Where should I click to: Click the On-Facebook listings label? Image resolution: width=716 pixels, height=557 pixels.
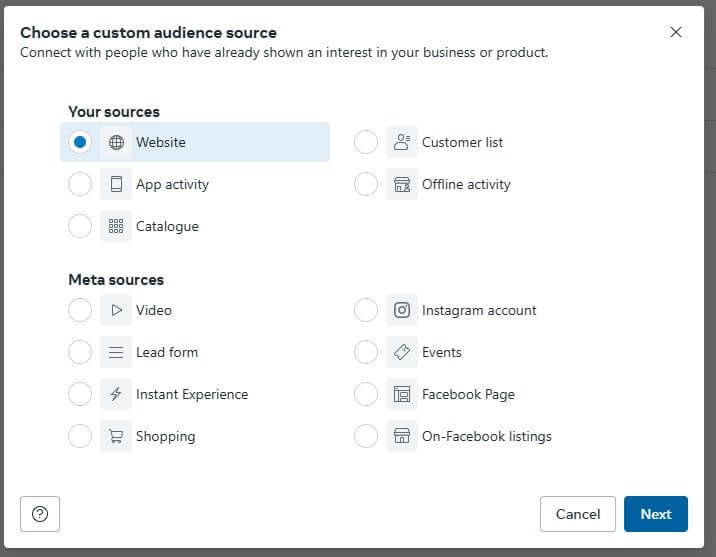point(487,436)
